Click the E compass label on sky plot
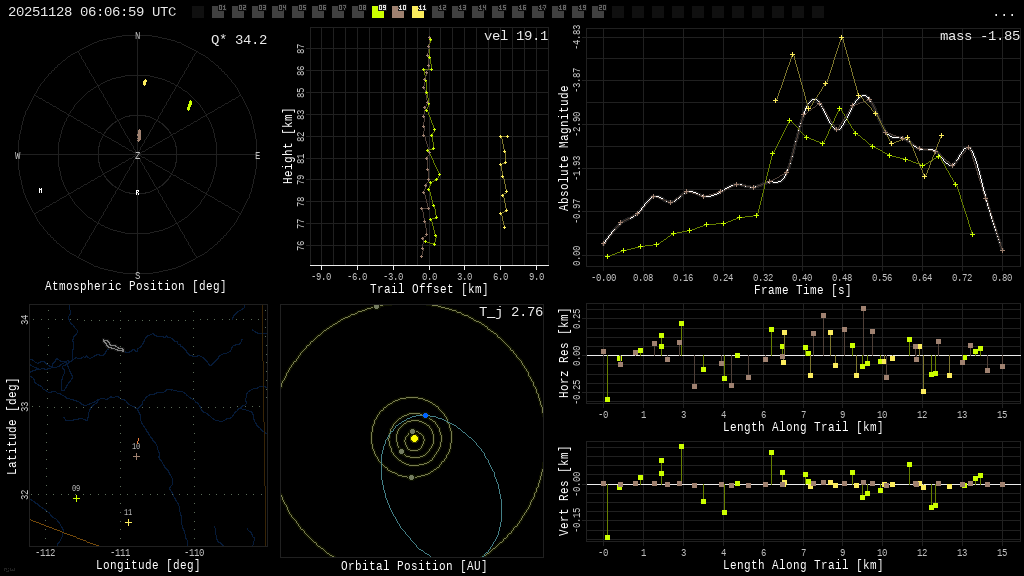The image size is (1024, 576). click(257, 156)
